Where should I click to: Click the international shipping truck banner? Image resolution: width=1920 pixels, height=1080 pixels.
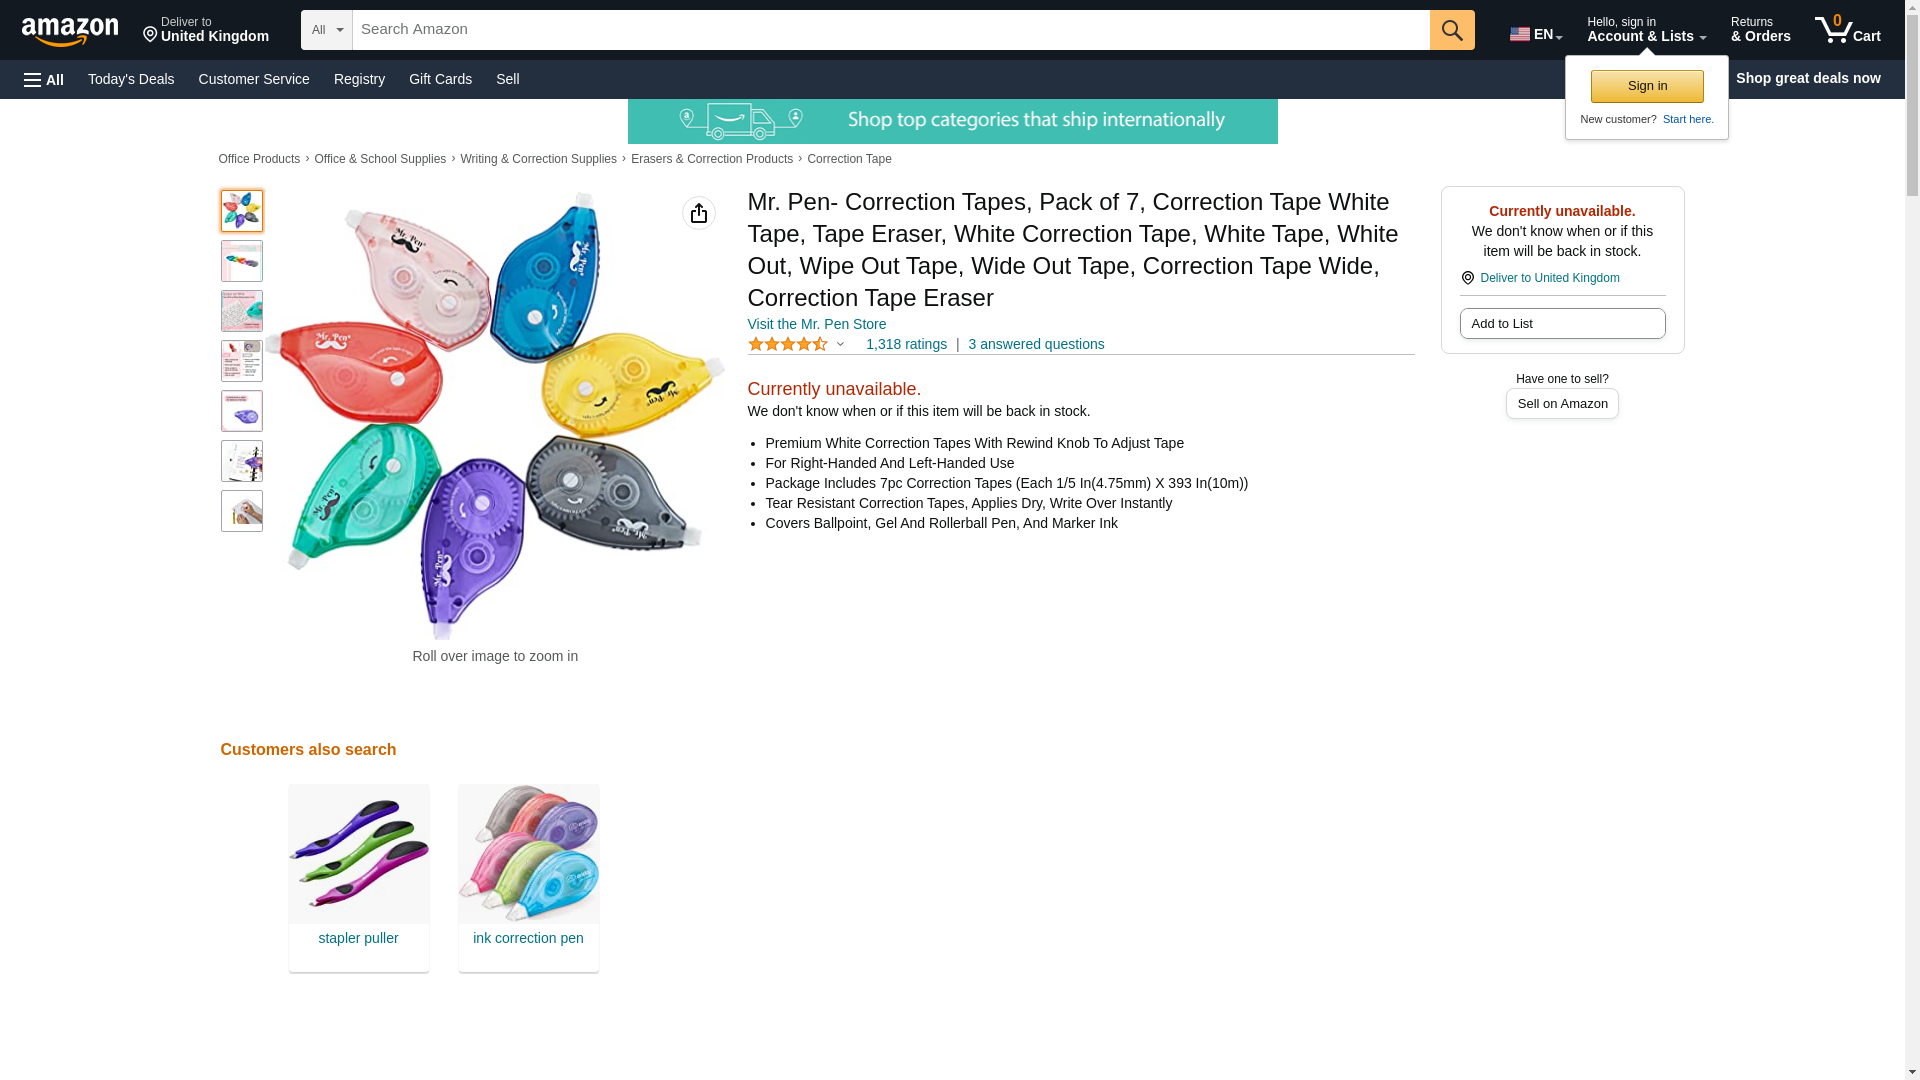tap(952, 121)
